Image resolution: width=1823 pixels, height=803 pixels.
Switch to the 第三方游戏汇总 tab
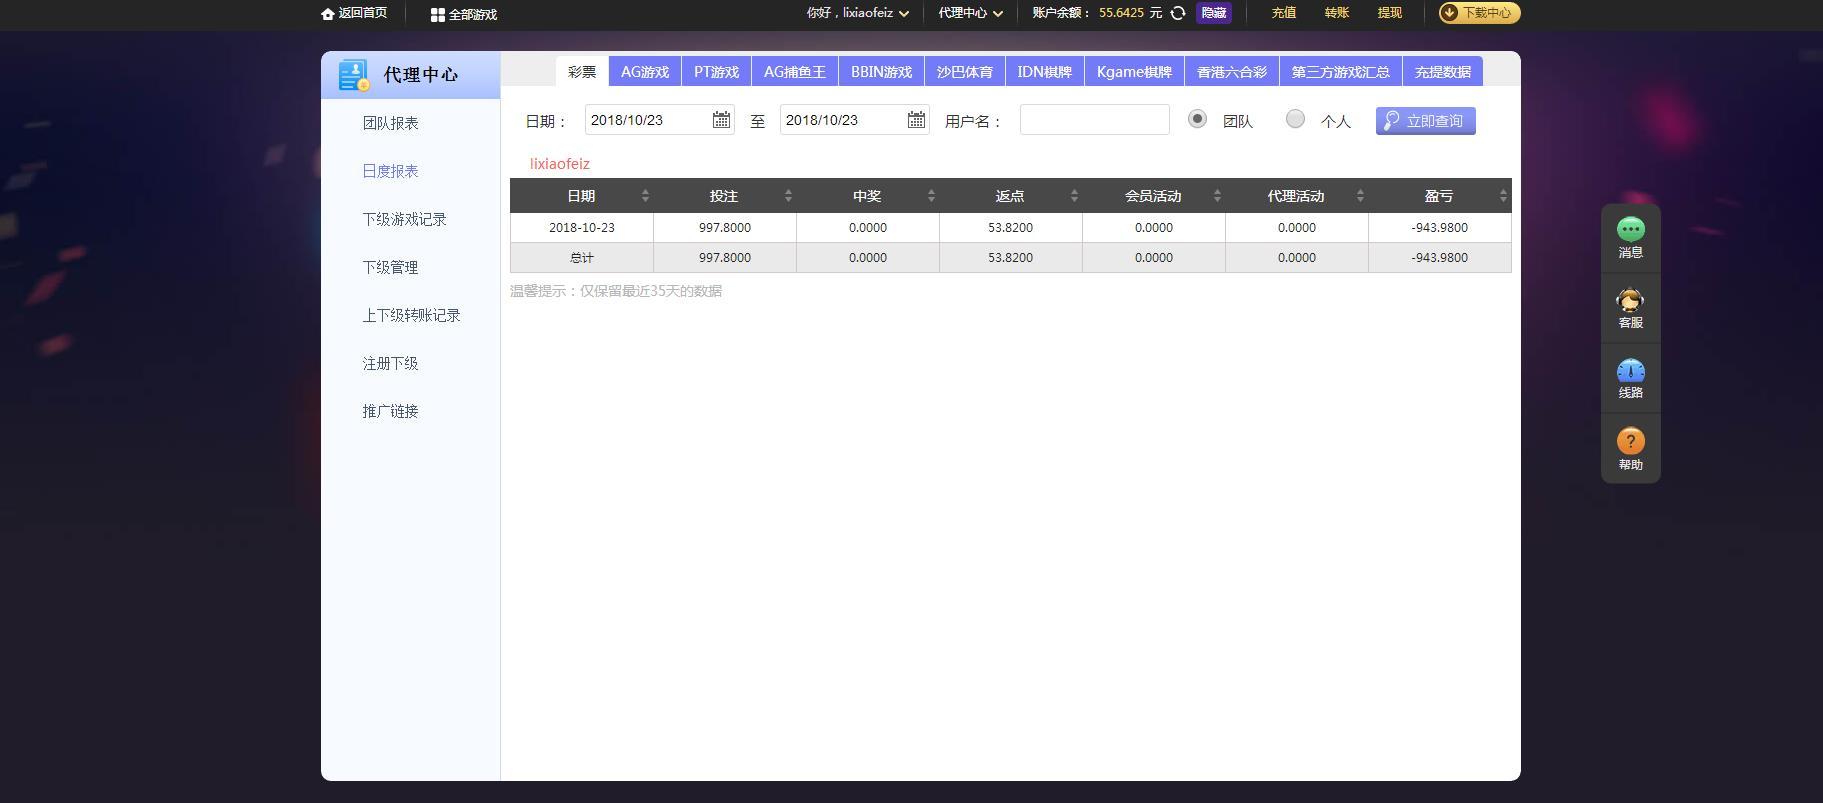pos(1341,71)
